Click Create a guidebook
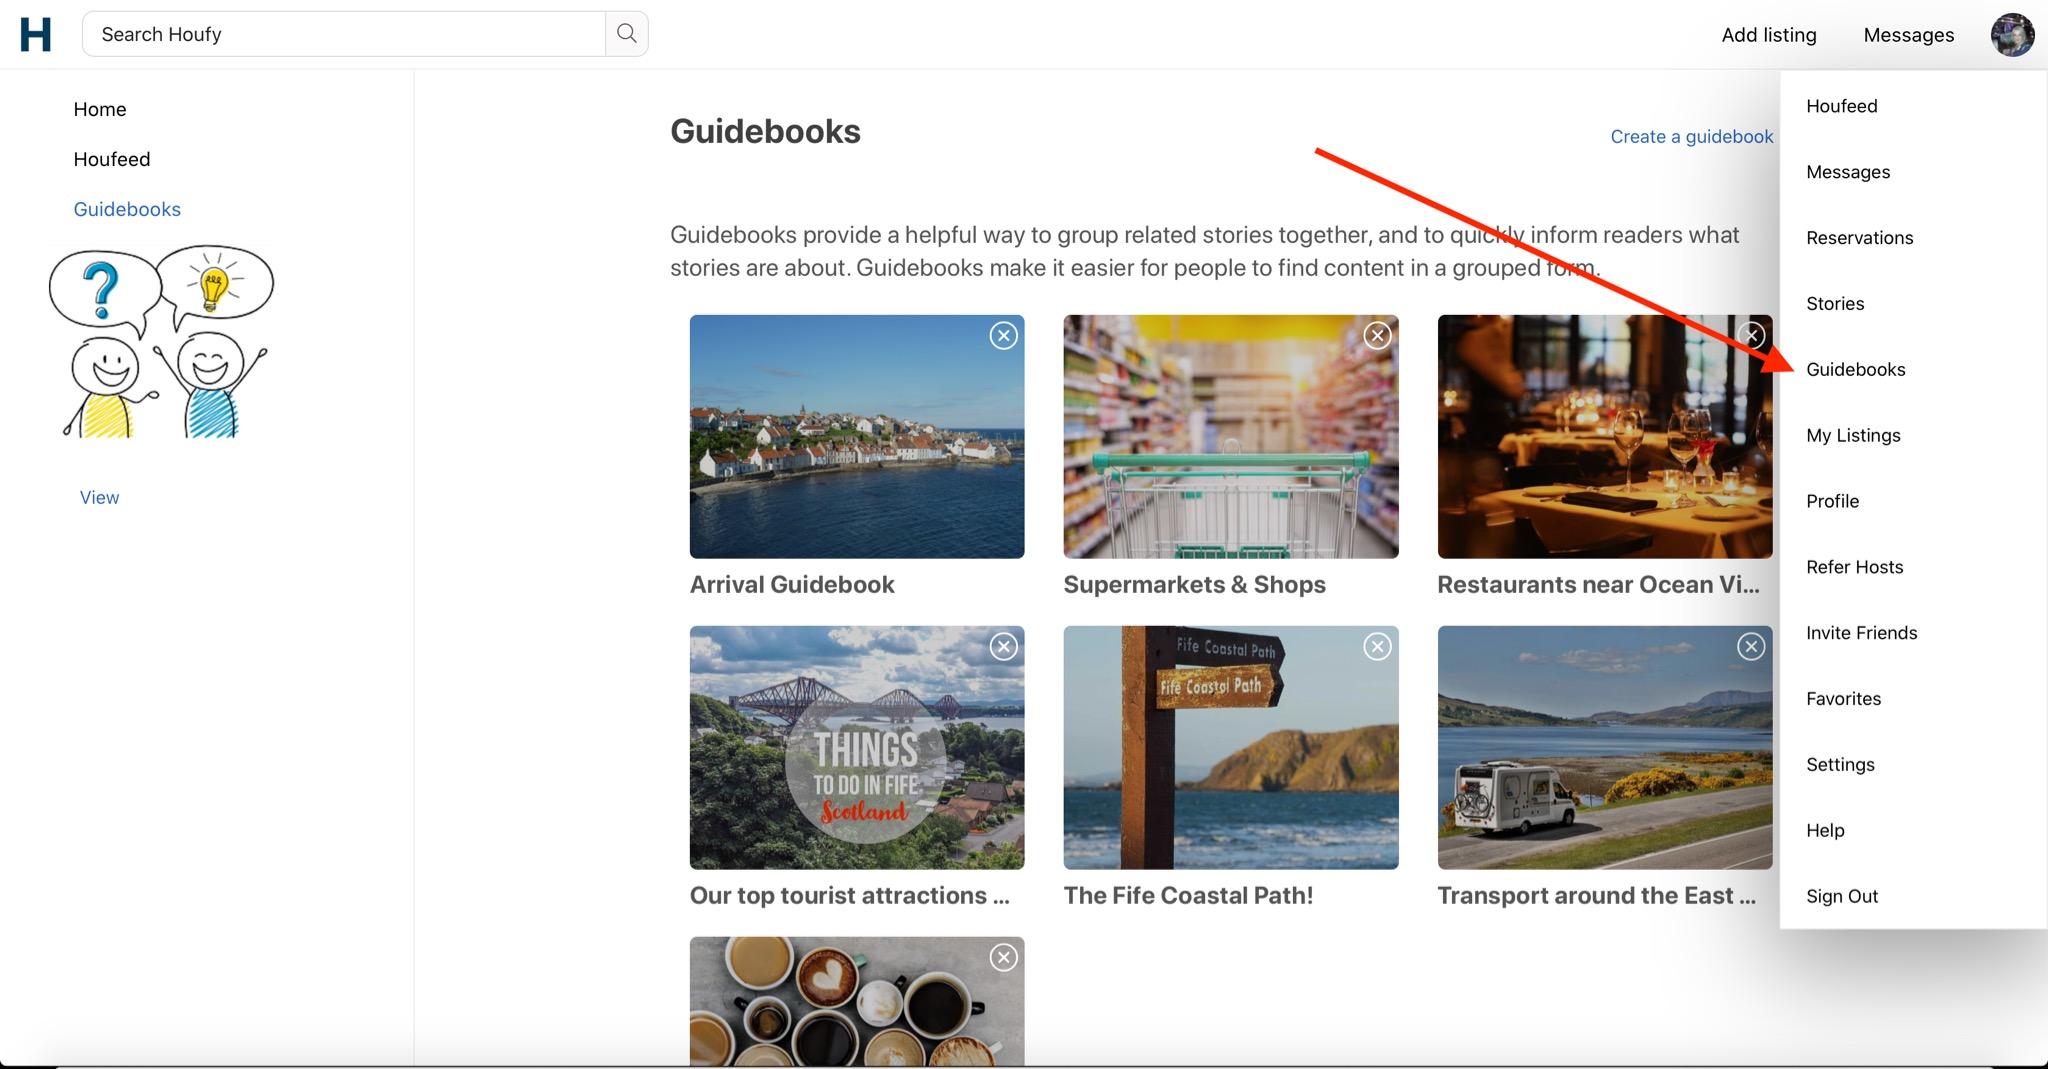 1691,136
